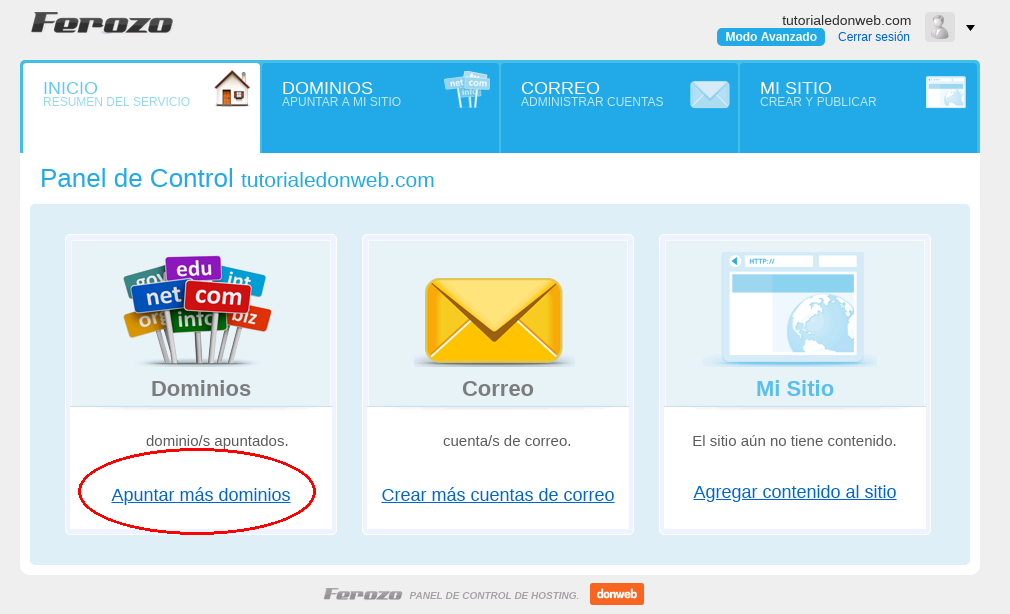Click the domain signs icon on the Dominios tab
1010x614 pixels.
coord(467,90)
